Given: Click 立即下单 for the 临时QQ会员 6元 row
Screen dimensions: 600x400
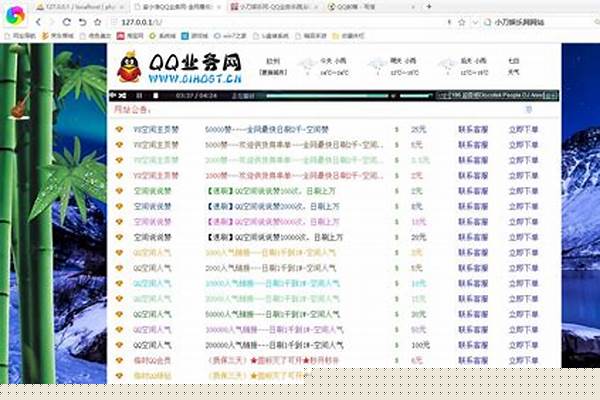Looking at the screenshot, I should 523,361.
